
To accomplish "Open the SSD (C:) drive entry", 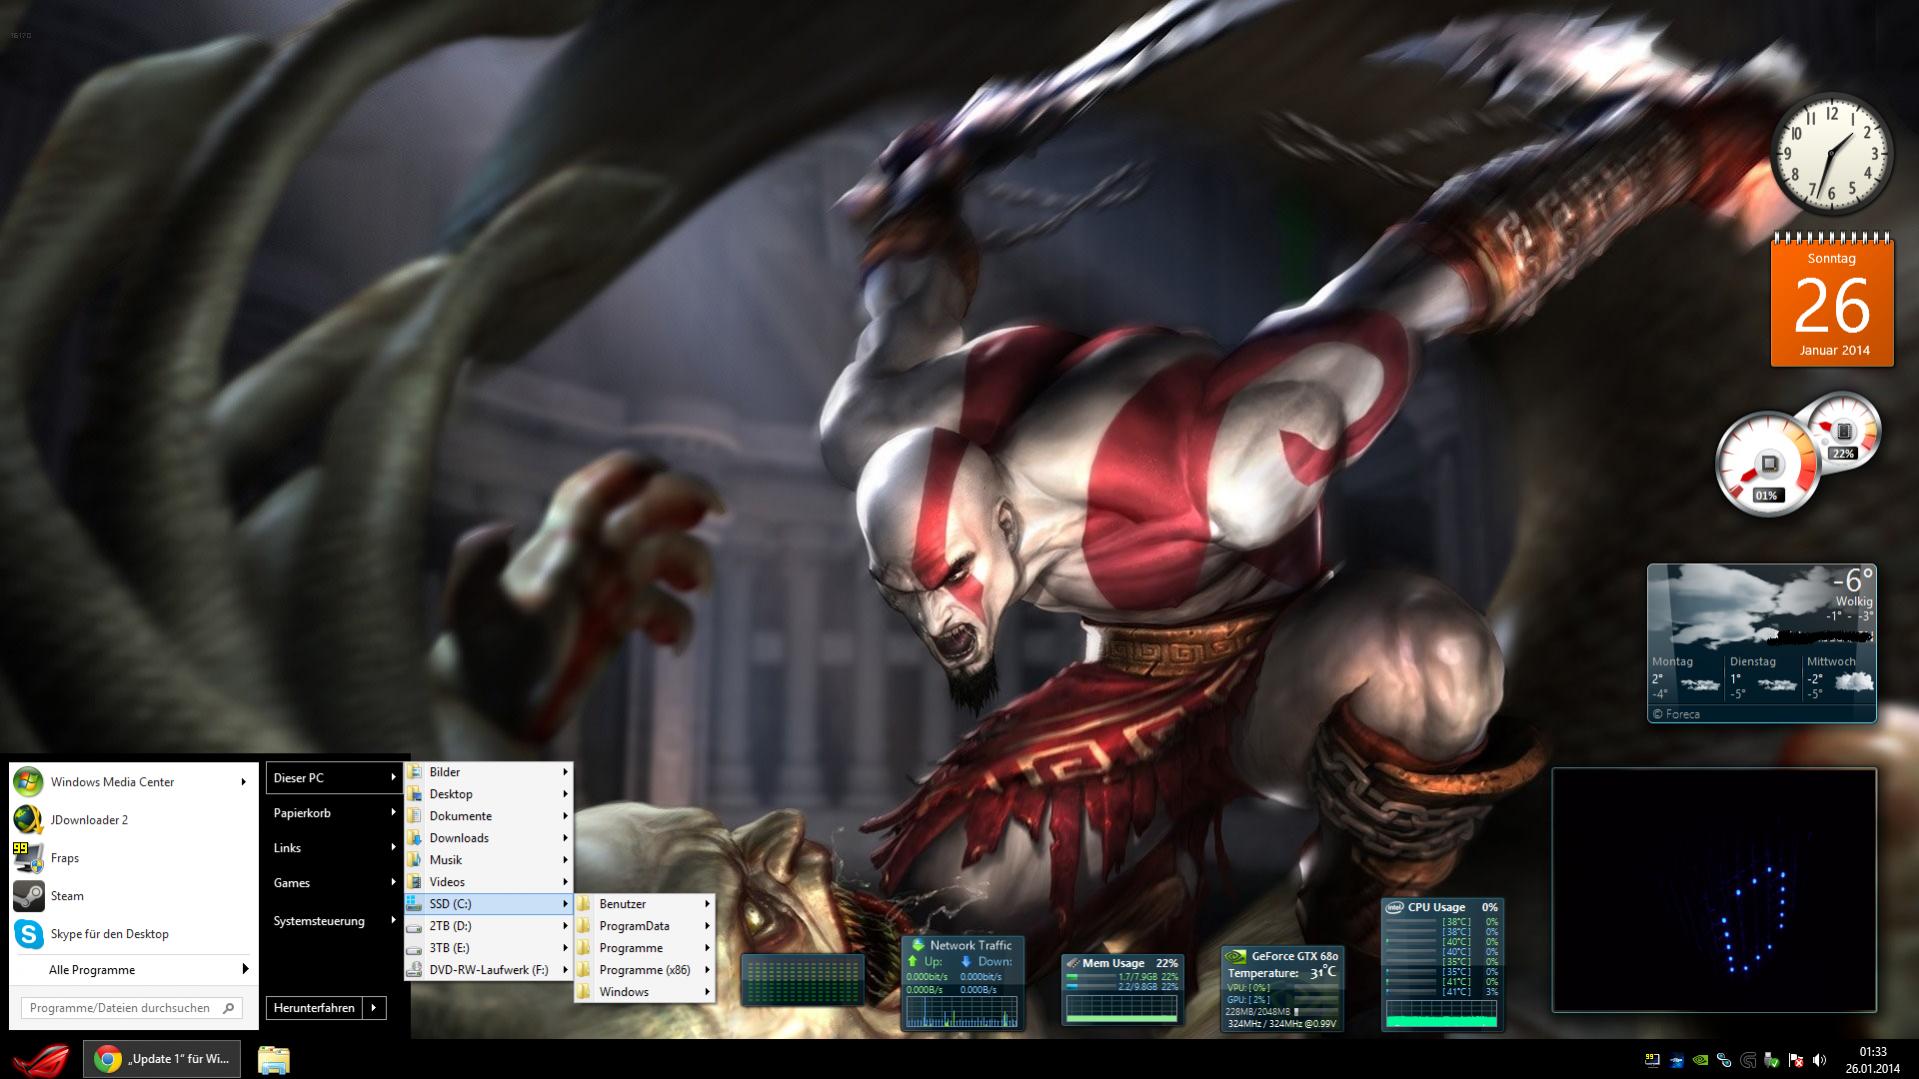I will pyautogui.click(x=487, y=904).
